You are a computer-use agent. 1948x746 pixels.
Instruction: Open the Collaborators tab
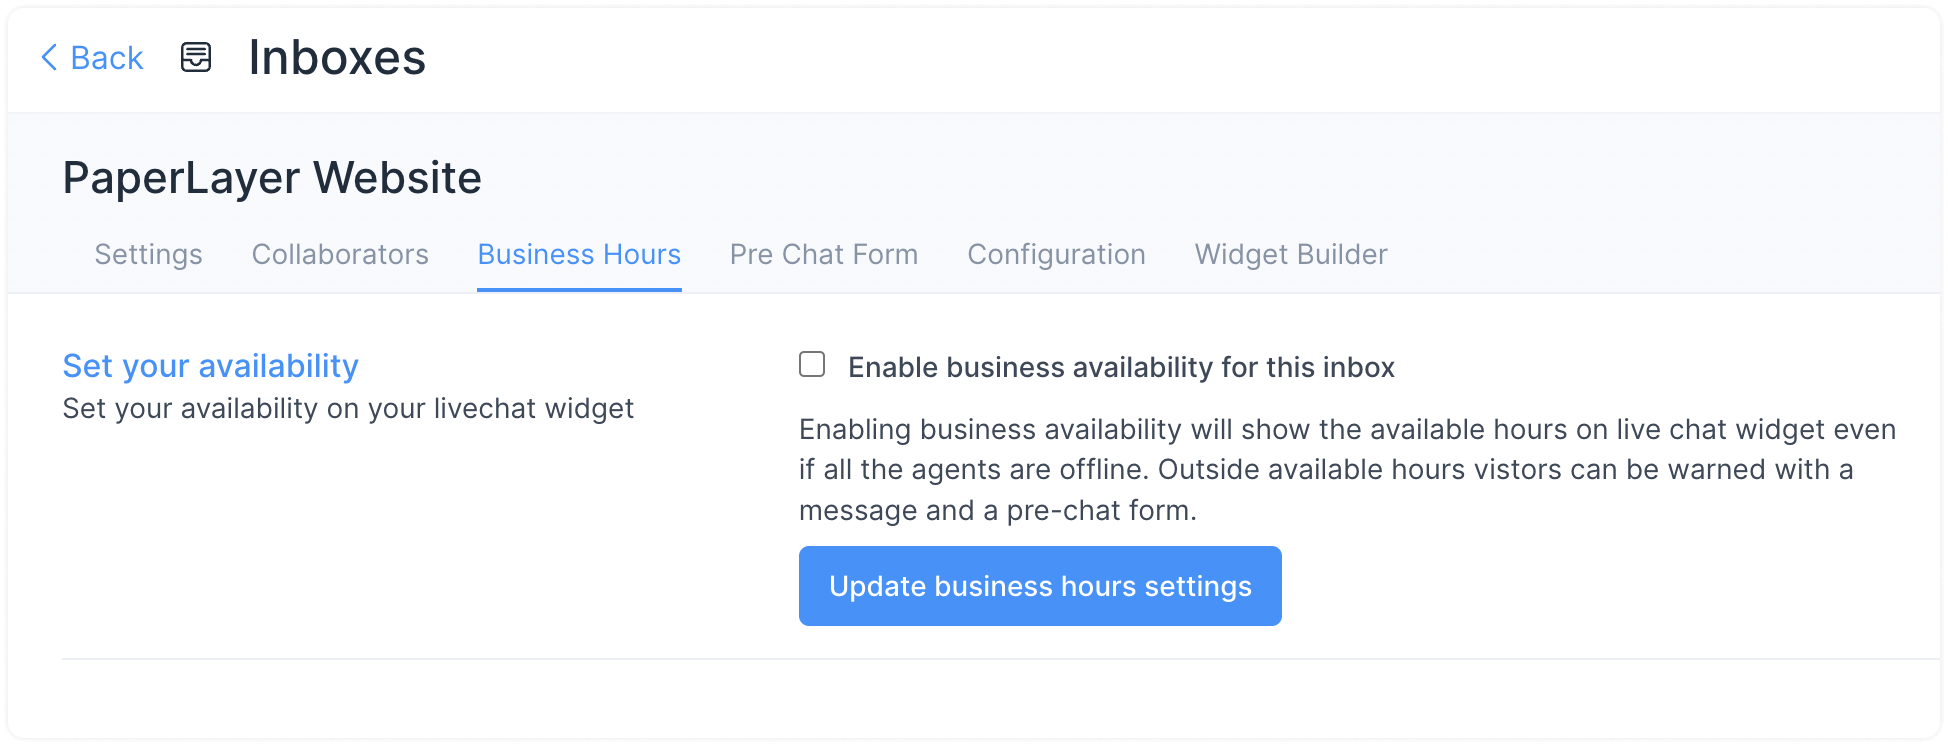point(340,255)
